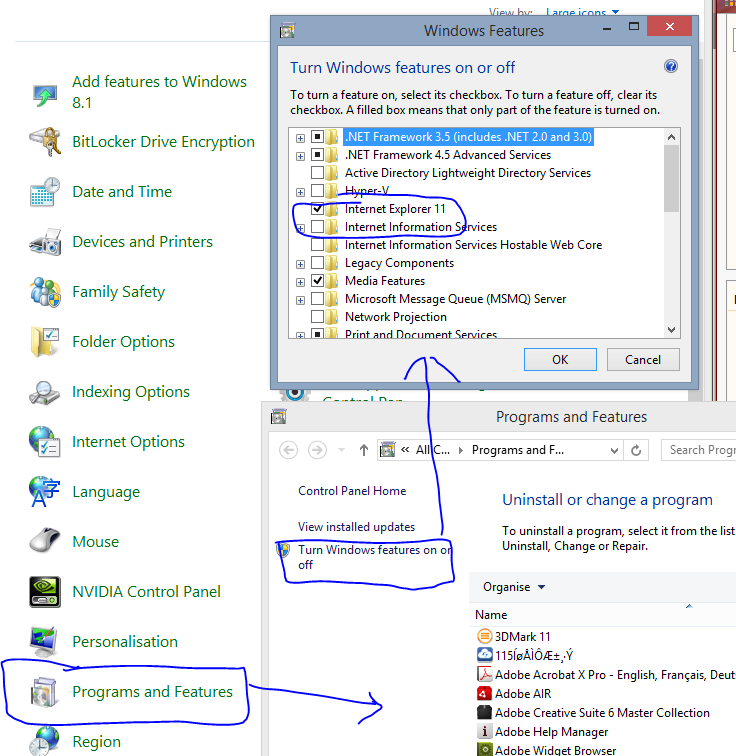
Task: Click the features list scrollbar down arrow
Action: (671, 330)
